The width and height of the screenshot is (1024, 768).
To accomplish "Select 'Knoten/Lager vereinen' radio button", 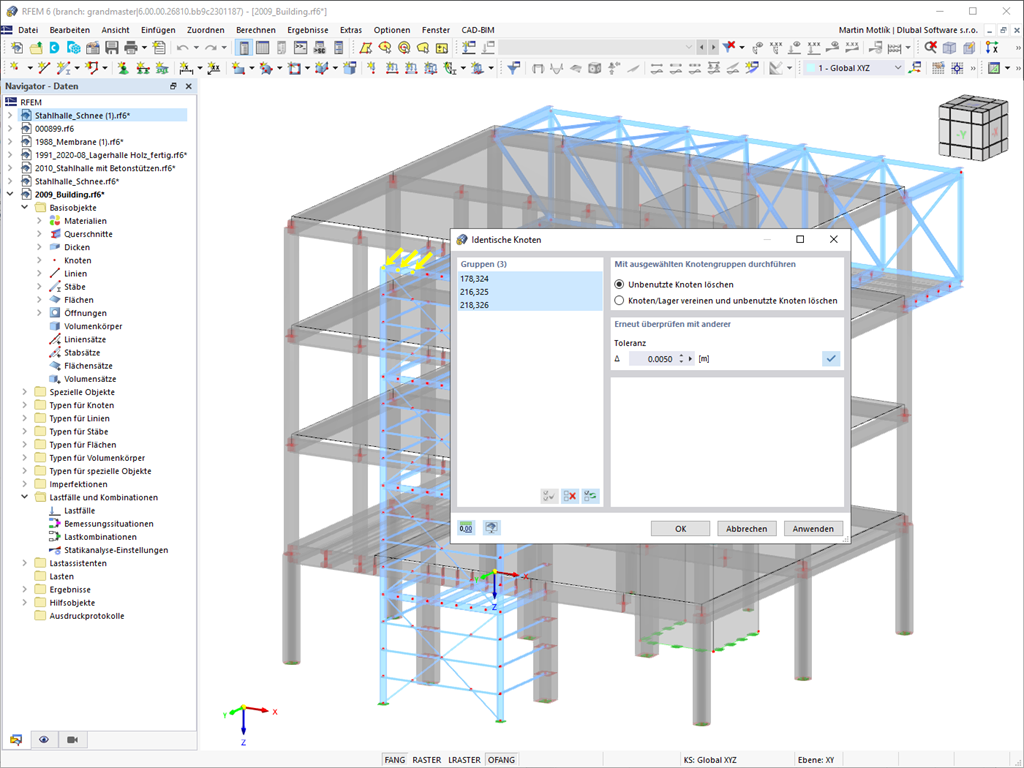I will coord(619,300).
